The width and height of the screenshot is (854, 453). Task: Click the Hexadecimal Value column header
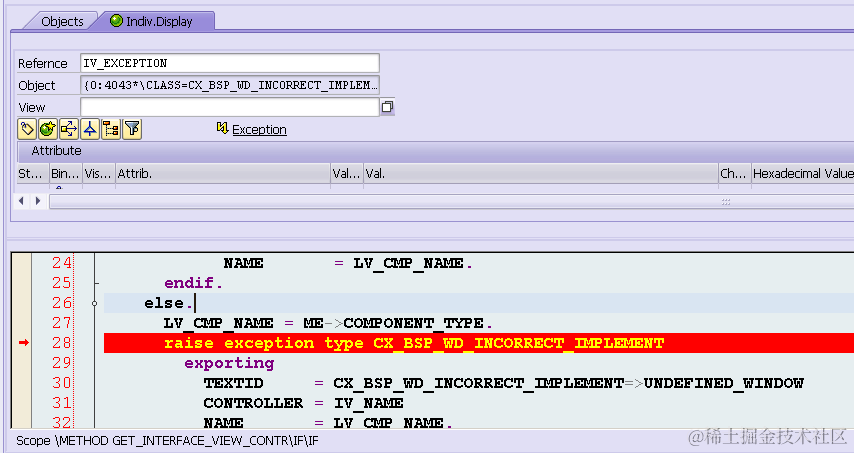click(x=803, y=174)
